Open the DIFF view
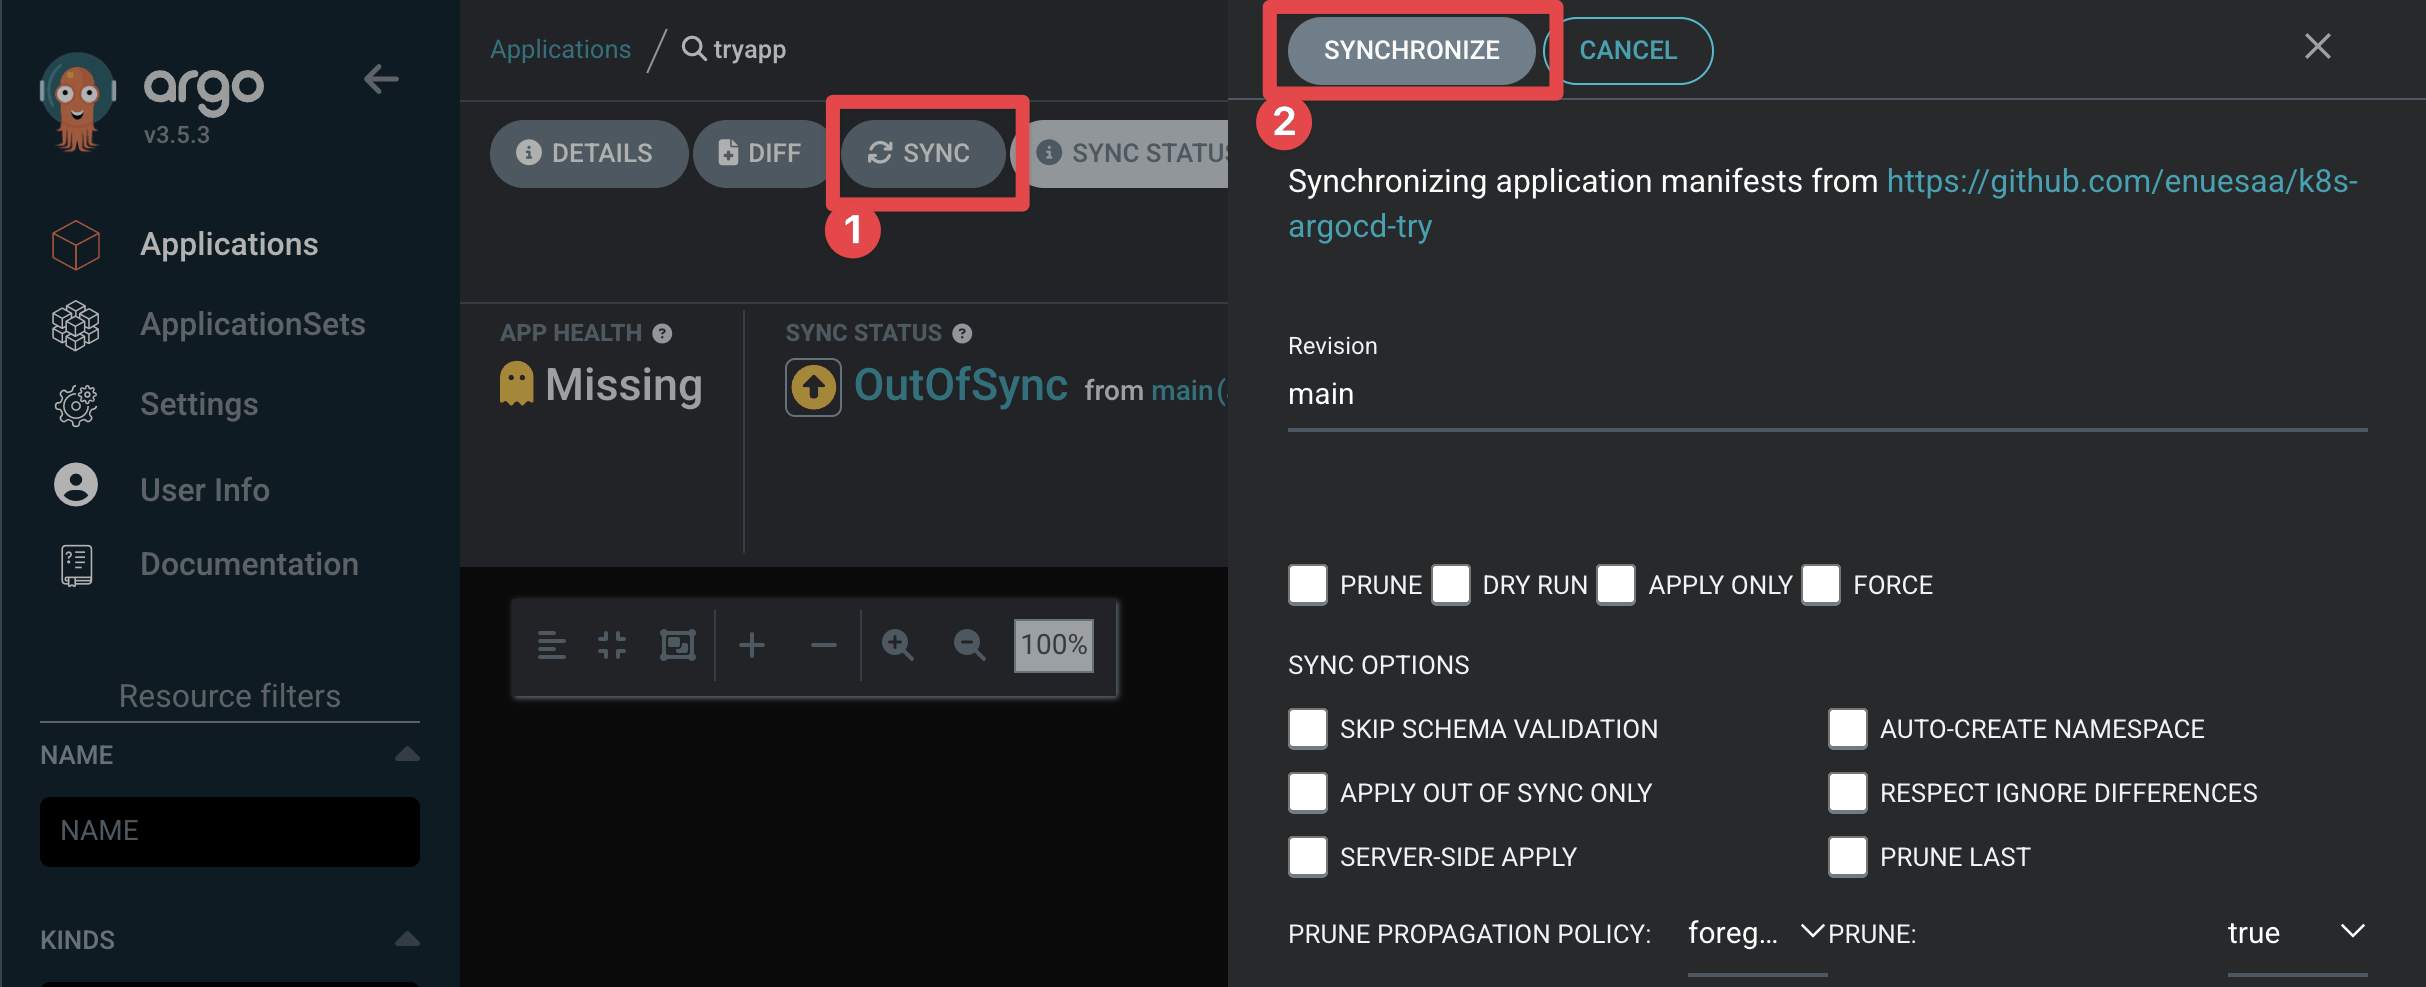This screenshot has width=2426, height=987. (761, 153)
